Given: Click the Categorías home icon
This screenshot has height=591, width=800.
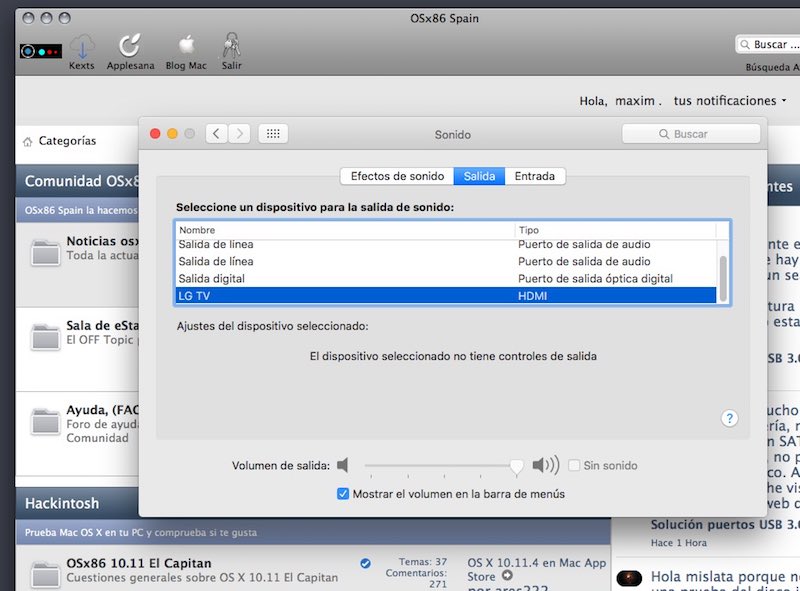Looking at the screenshot, I should pos(28,142).
